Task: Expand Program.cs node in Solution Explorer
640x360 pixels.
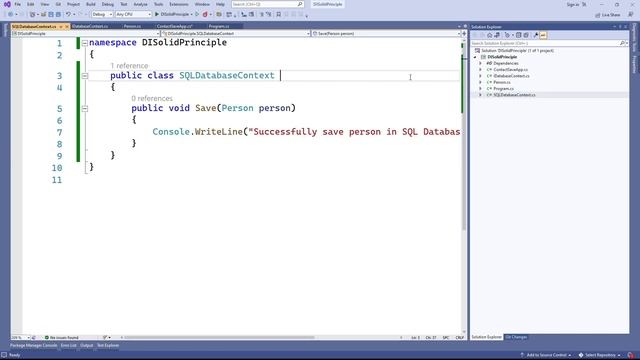Action: click(480, 89)
